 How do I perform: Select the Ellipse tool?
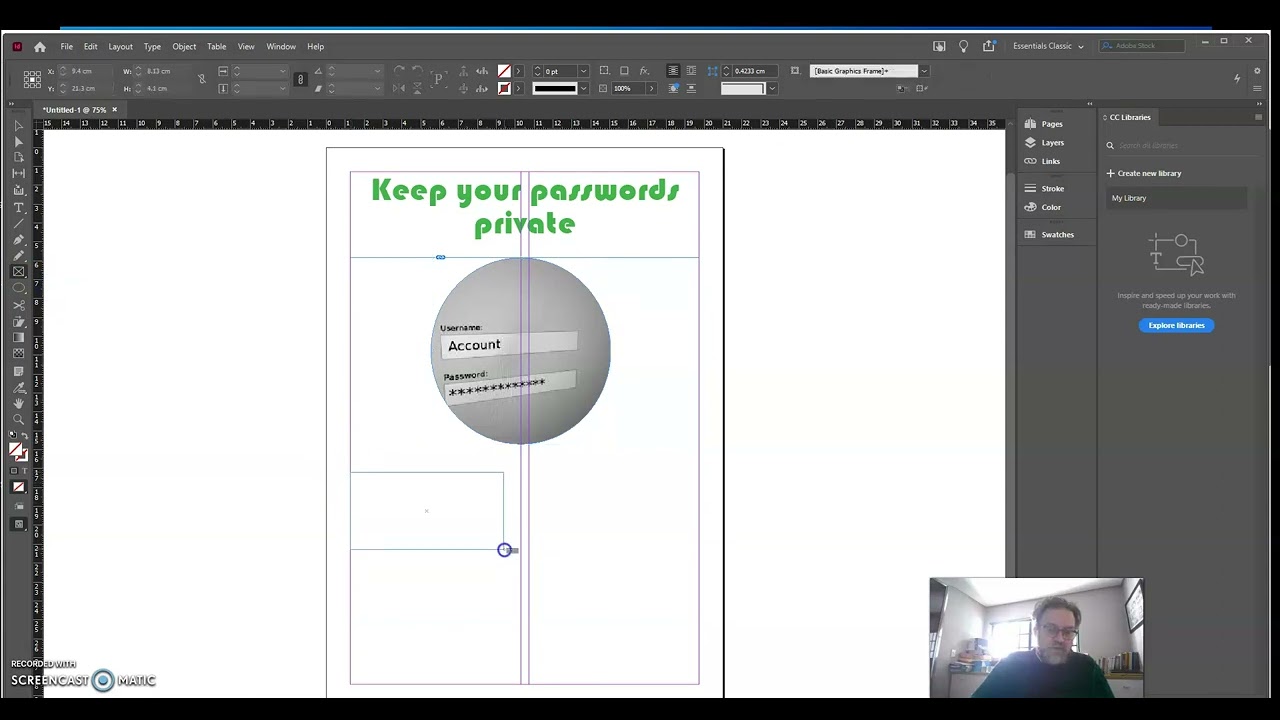click(x=18, y=288)
